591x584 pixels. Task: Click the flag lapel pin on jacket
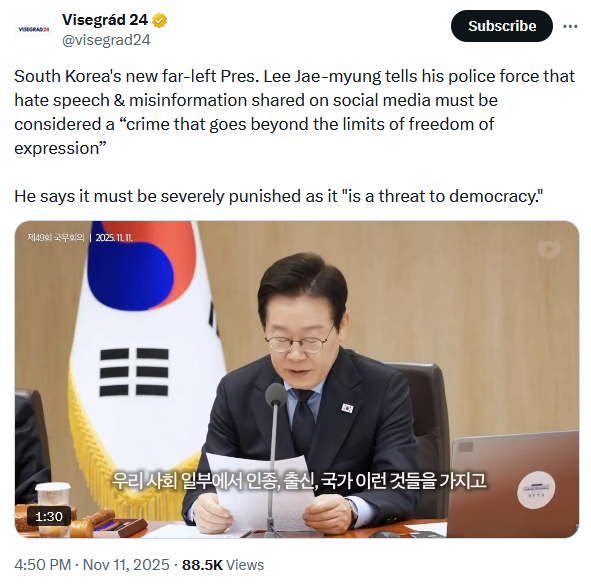348,408
